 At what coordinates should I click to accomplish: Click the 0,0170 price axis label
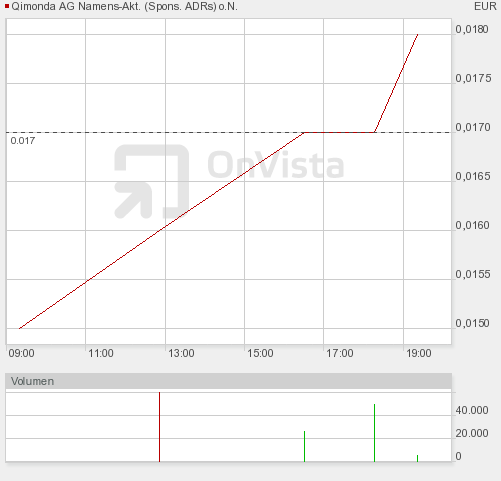click(473, 127)
